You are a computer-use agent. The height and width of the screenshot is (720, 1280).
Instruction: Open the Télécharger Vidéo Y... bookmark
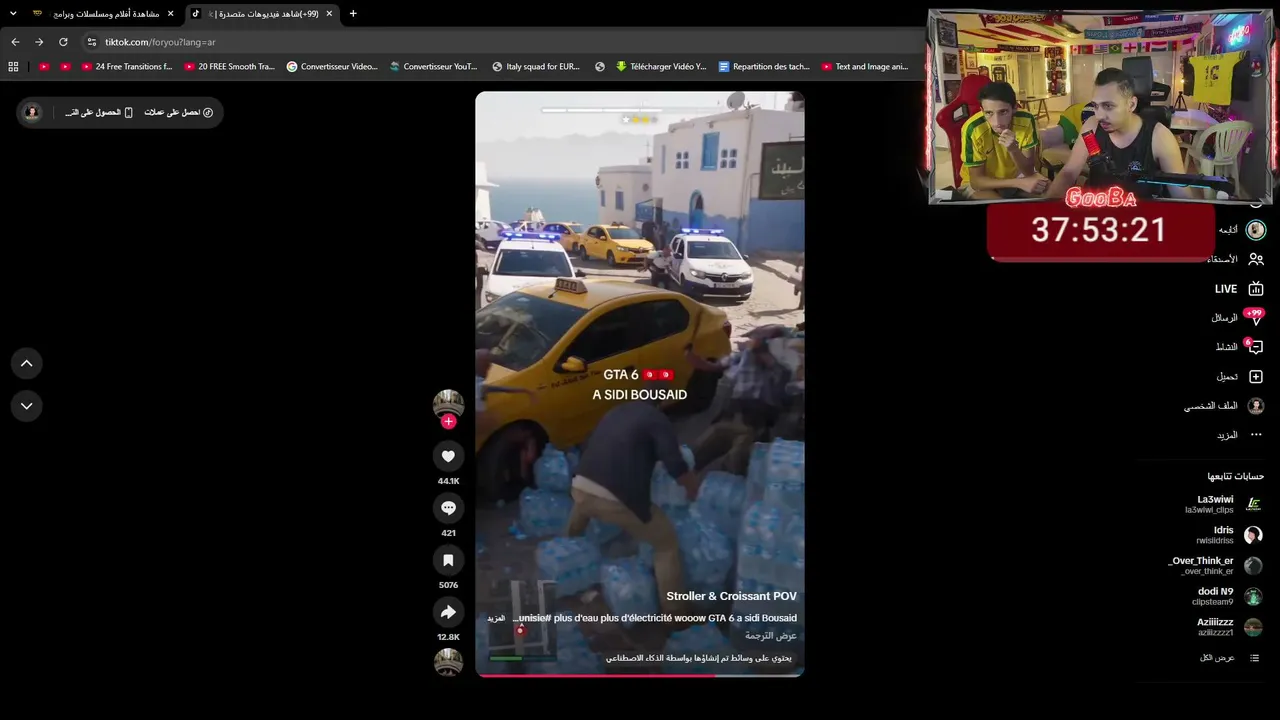click(661, 67)
